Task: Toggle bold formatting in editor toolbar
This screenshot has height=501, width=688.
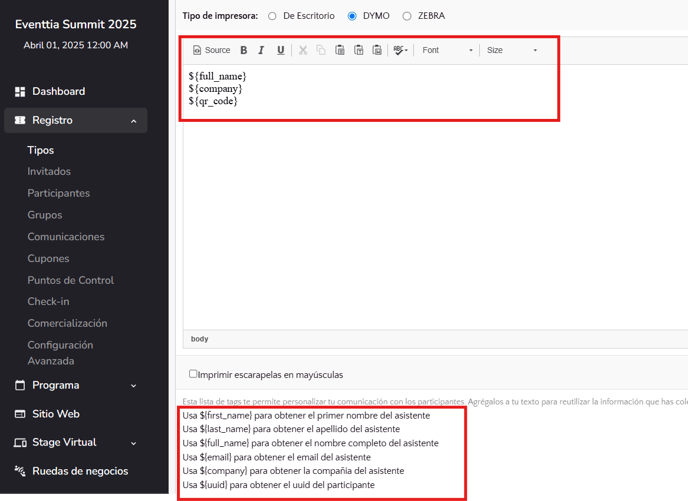Action: click(x=243, y=50)
